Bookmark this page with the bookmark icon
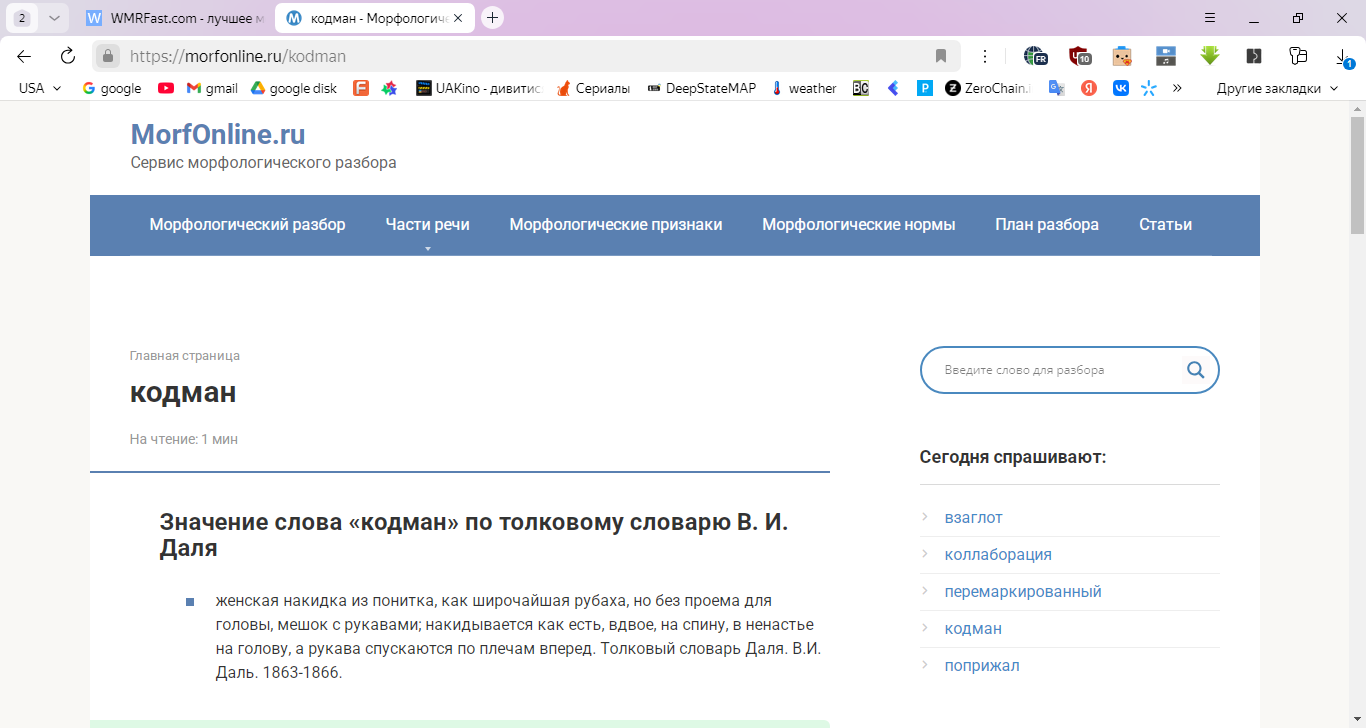Screen dimensions: 1366x728 (940, 56)
